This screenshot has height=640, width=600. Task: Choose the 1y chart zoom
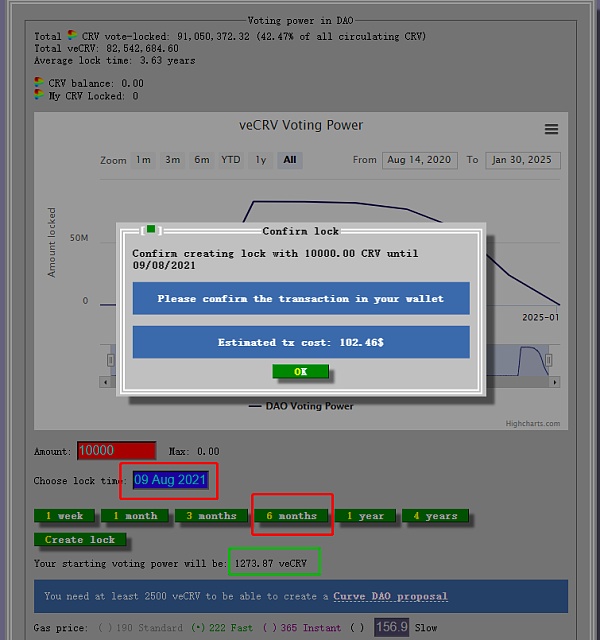pyautogui.click(x=261, y=160)
